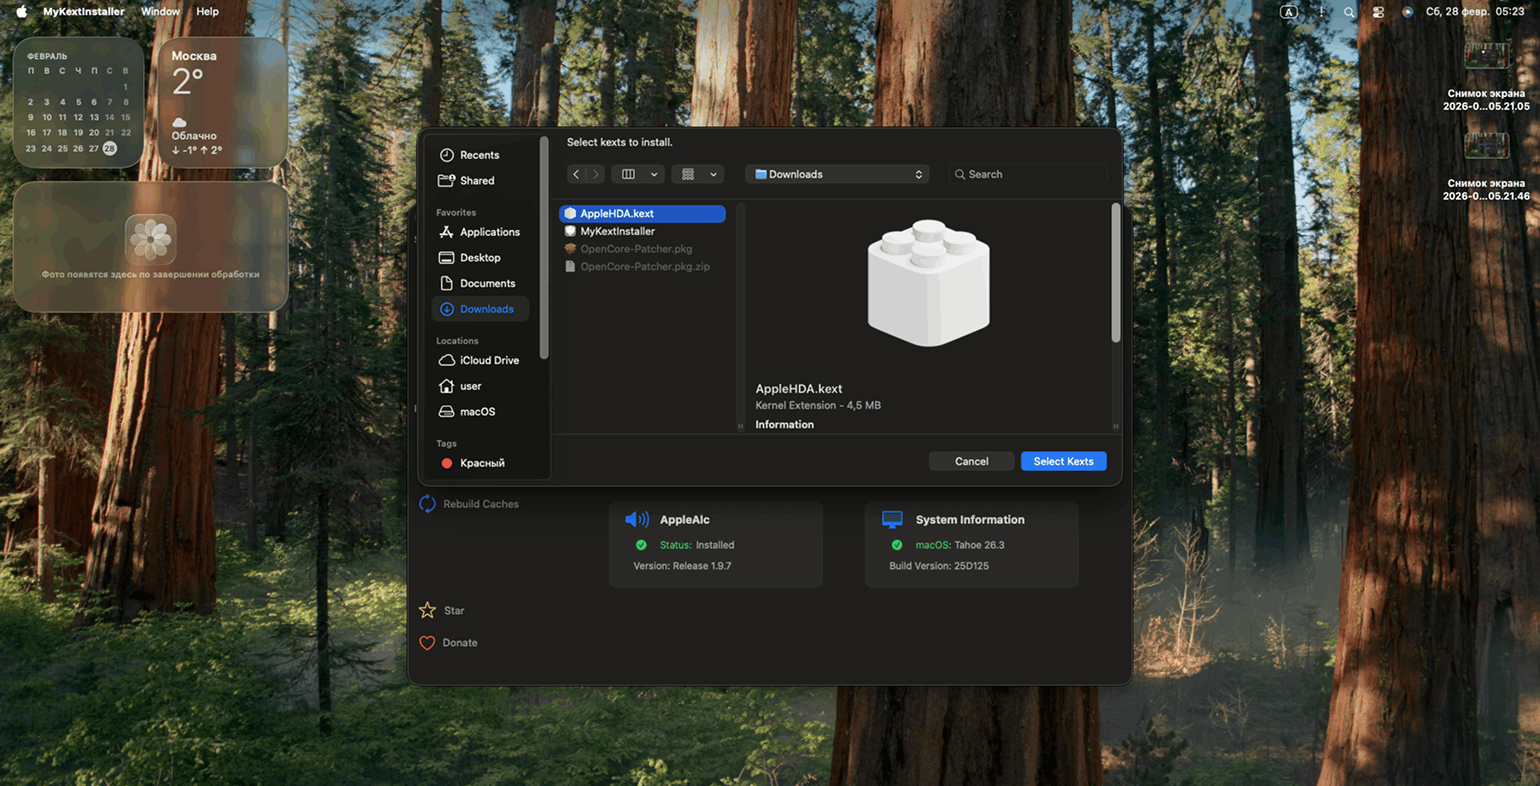Click the green check beside Status: Installed
The height and width of the screenshot is (786, 1540).
pyautogui.click(x=641, y=545)
